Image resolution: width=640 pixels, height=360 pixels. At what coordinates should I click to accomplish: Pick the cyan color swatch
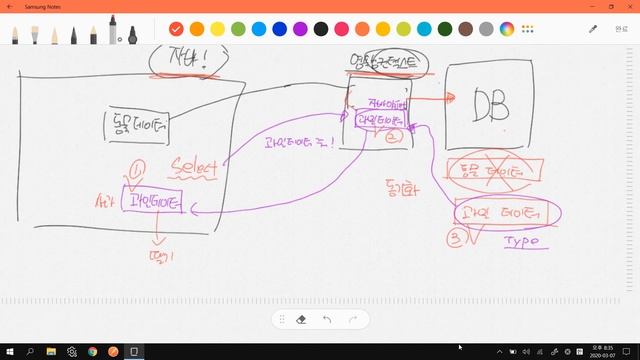(424, 29)
